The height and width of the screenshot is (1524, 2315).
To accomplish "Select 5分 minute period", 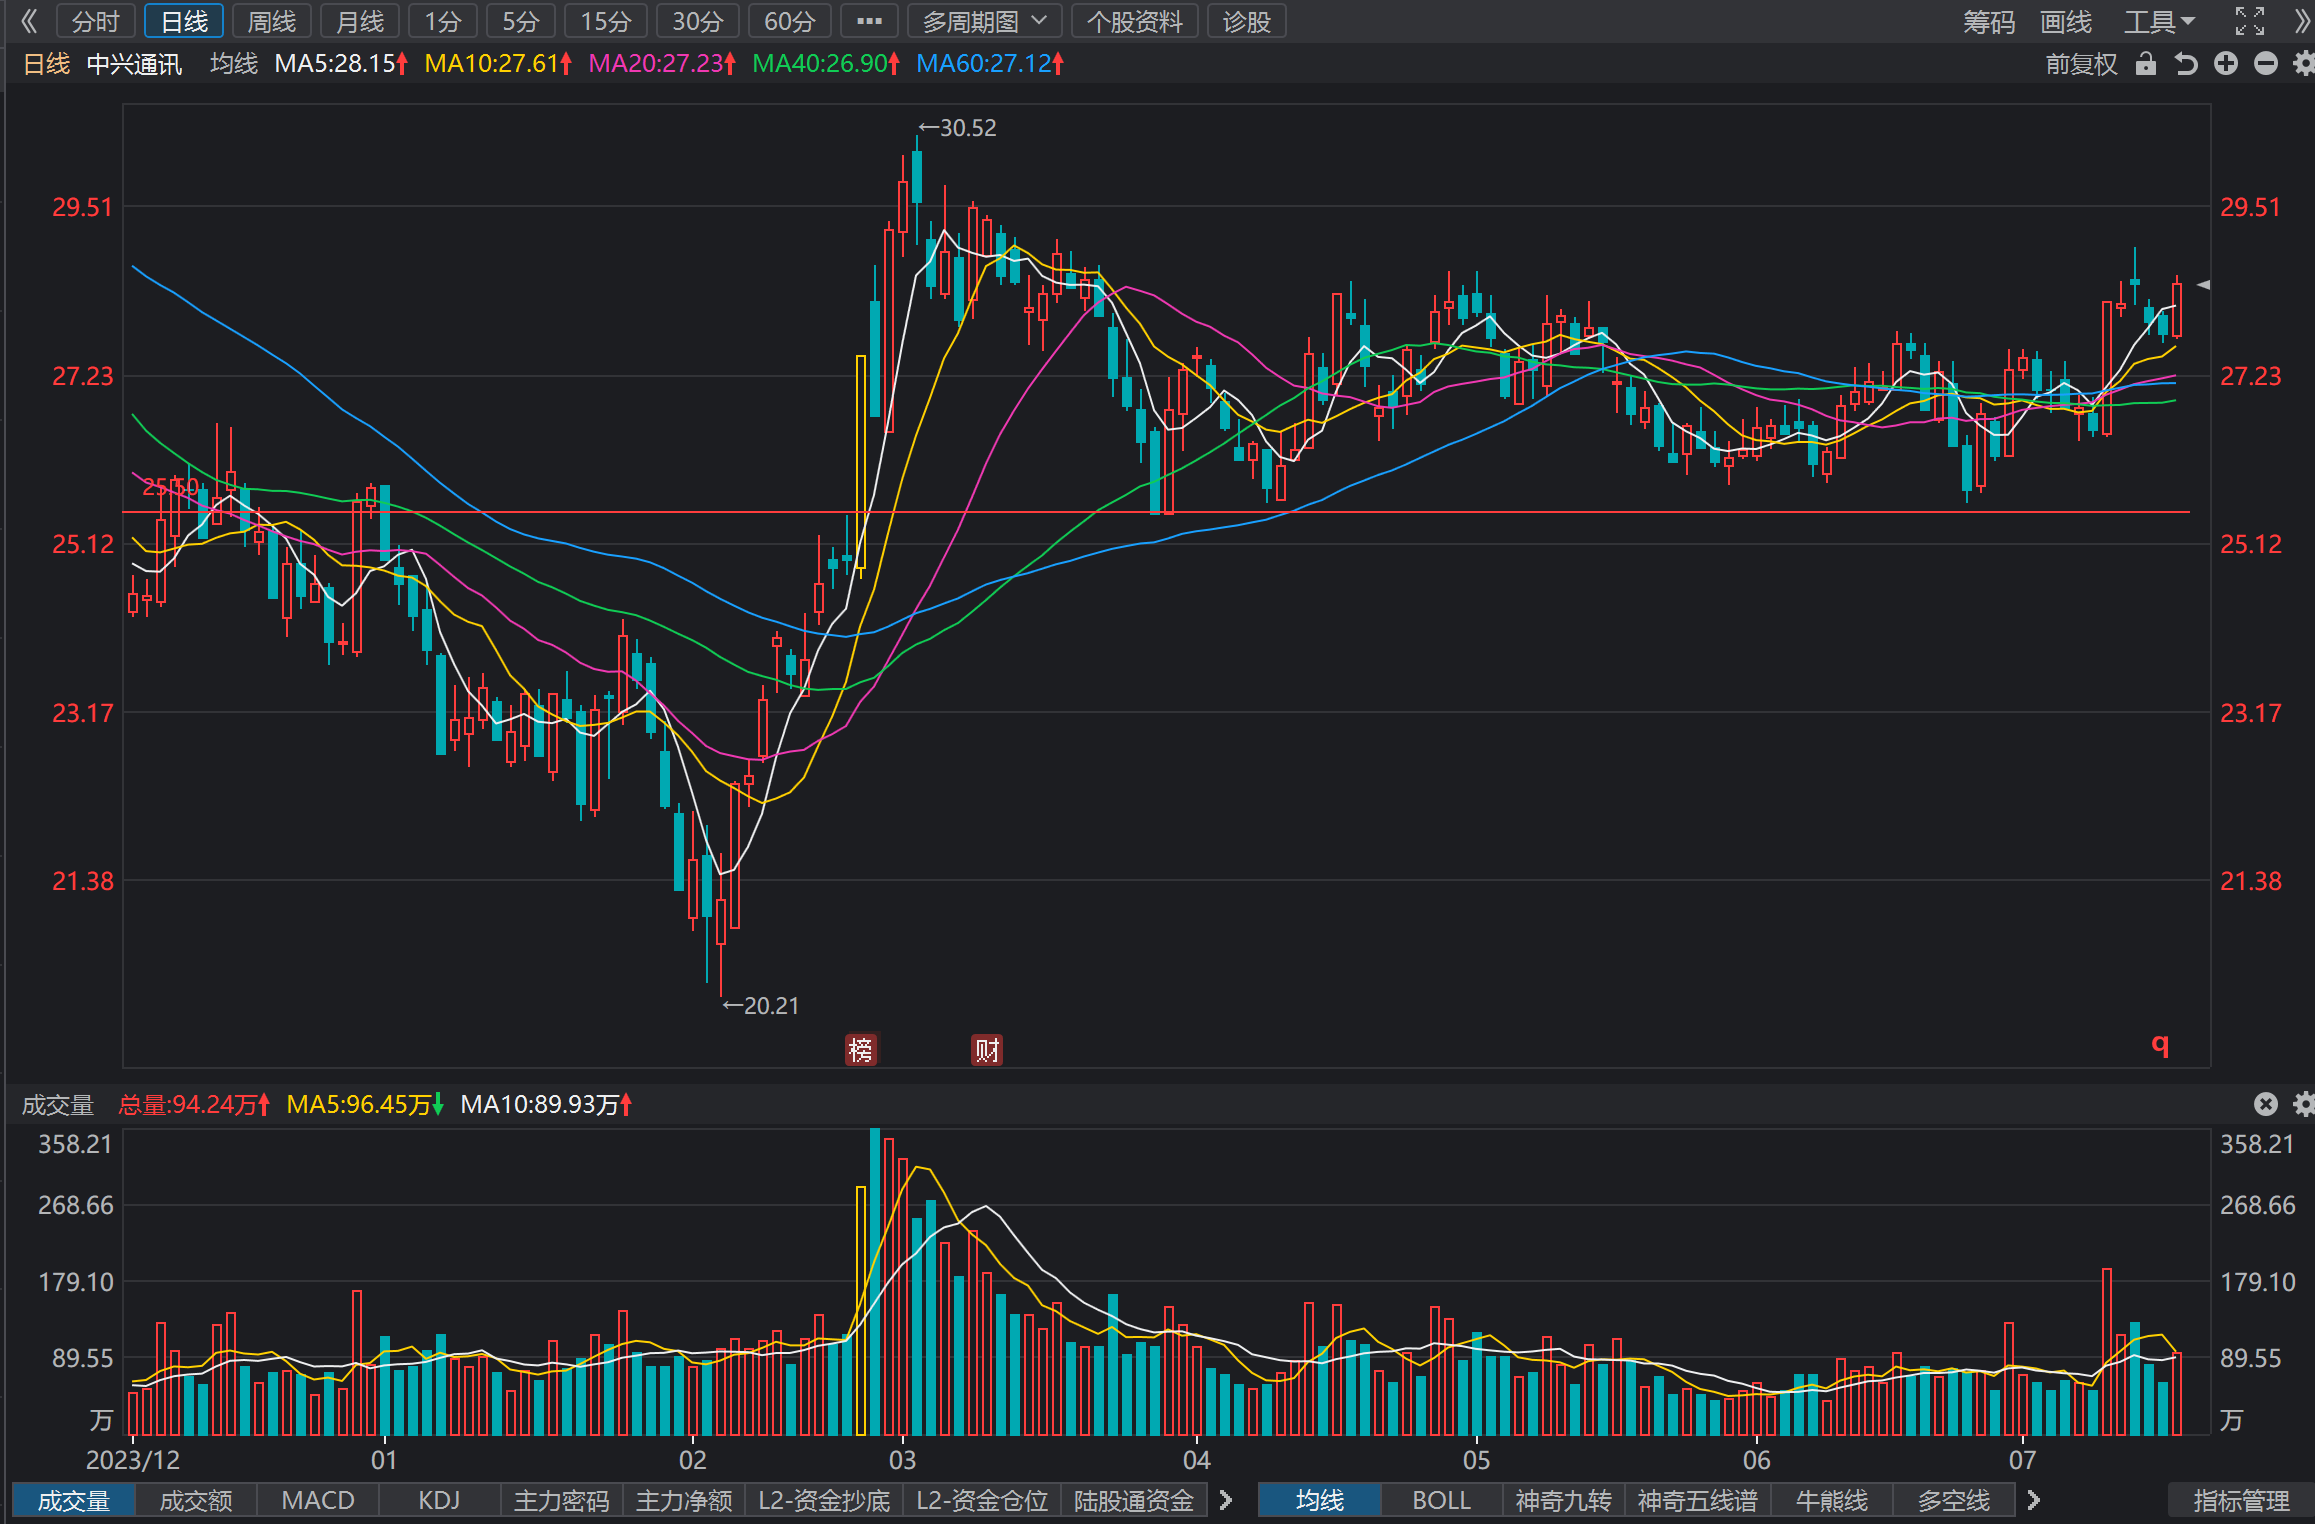I will tap(521, 21).
